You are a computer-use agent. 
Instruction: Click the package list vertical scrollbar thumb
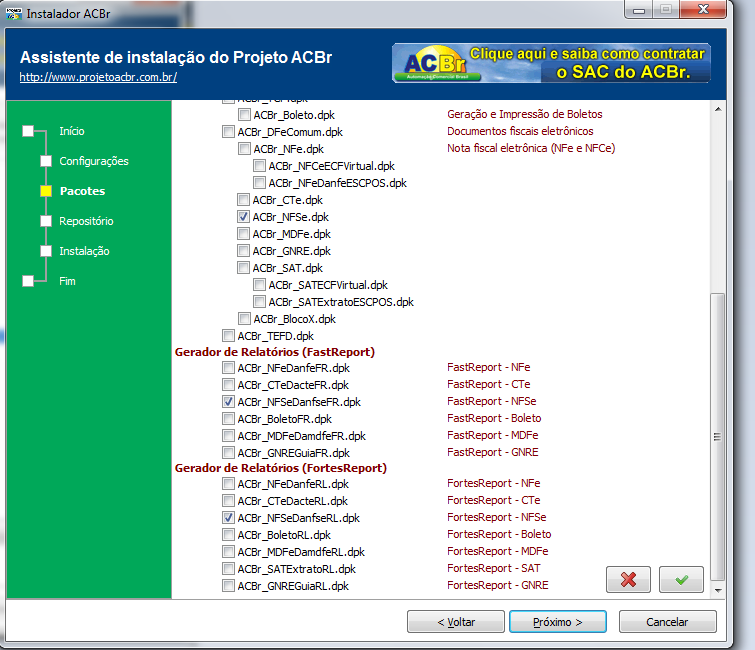pos(718,437)
